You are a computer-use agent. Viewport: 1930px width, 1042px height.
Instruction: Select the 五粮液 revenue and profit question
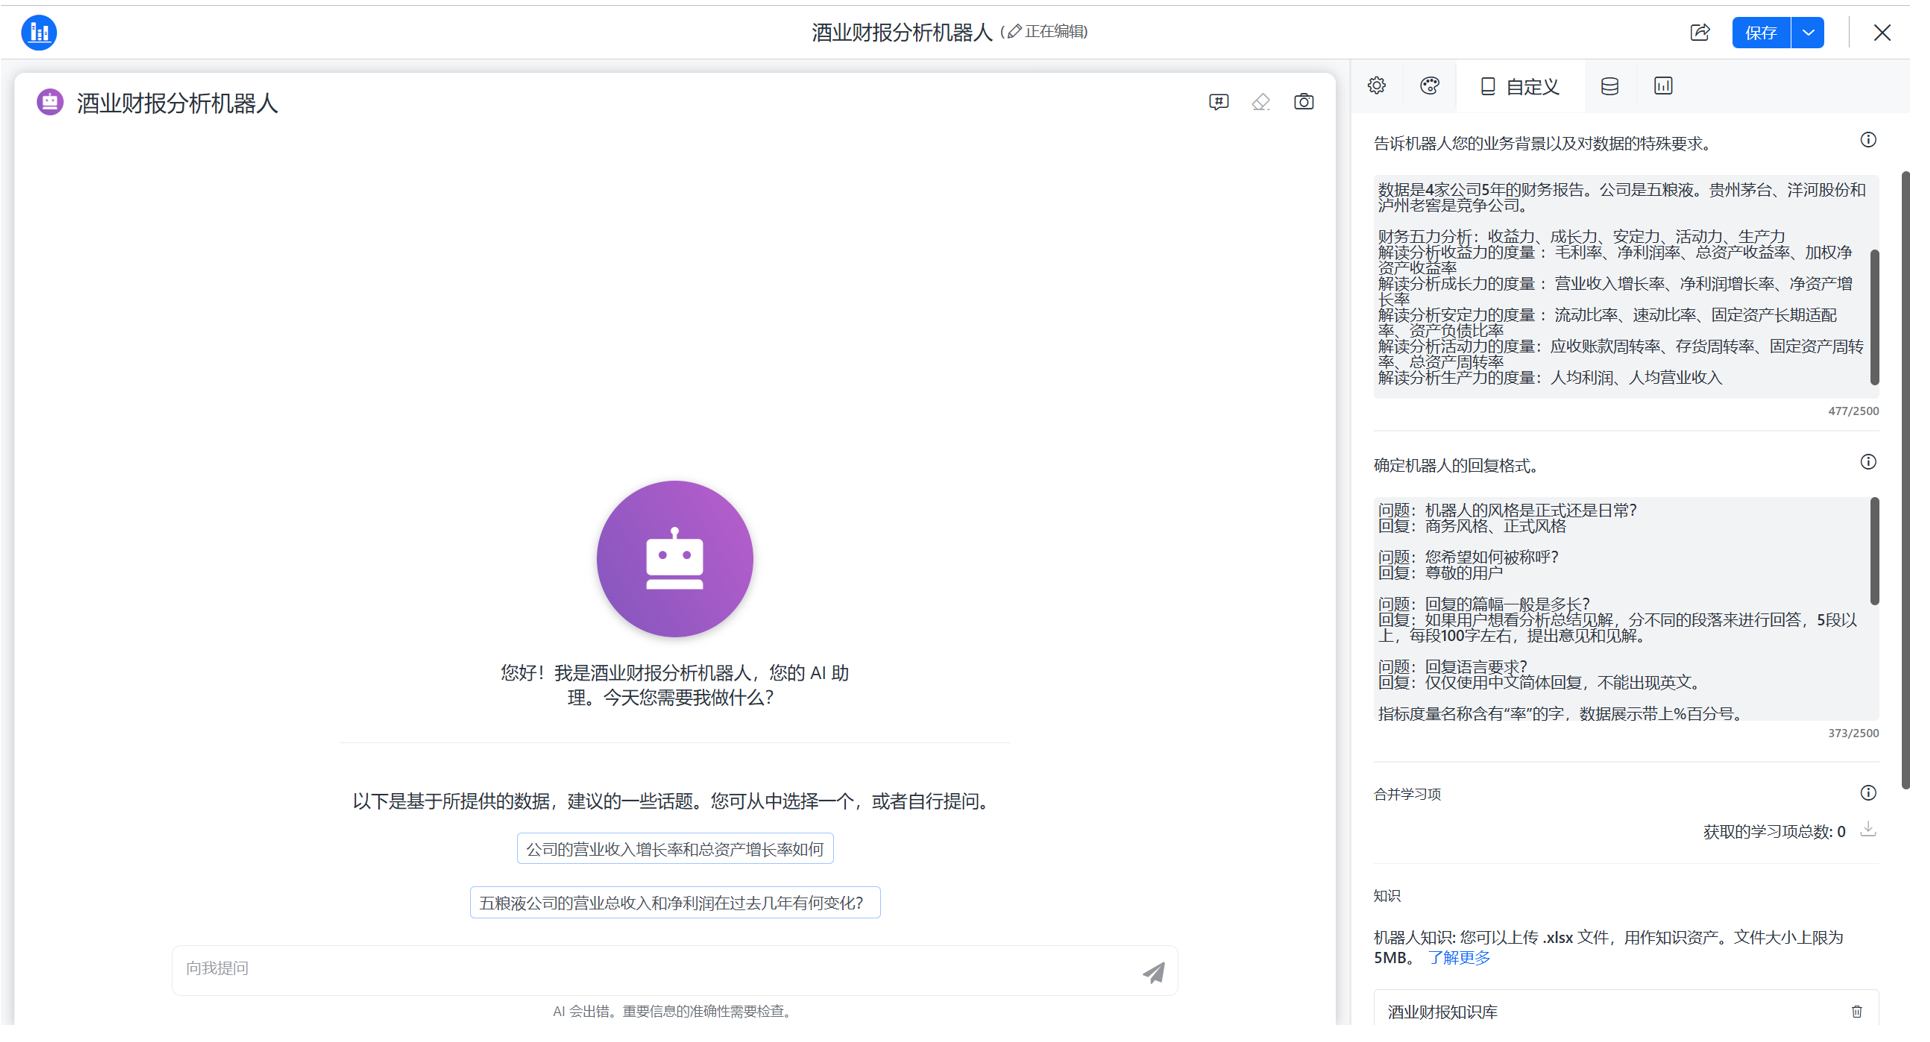click(x=674, y=902)
